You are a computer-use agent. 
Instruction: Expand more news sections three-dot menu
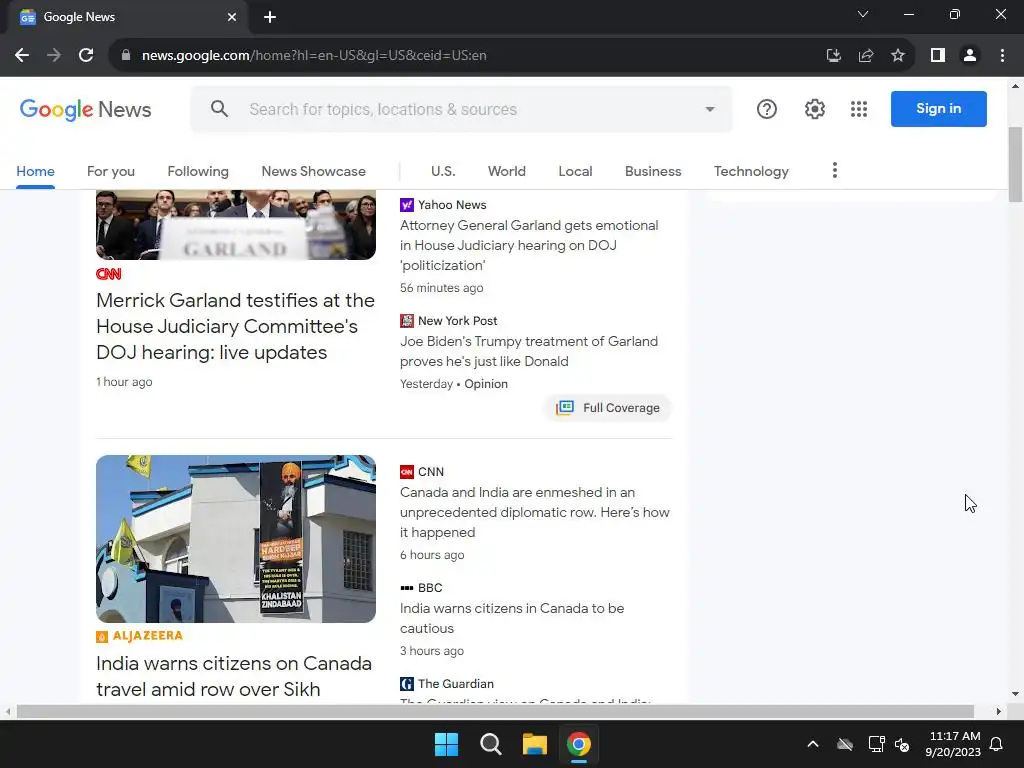point(835,170)
